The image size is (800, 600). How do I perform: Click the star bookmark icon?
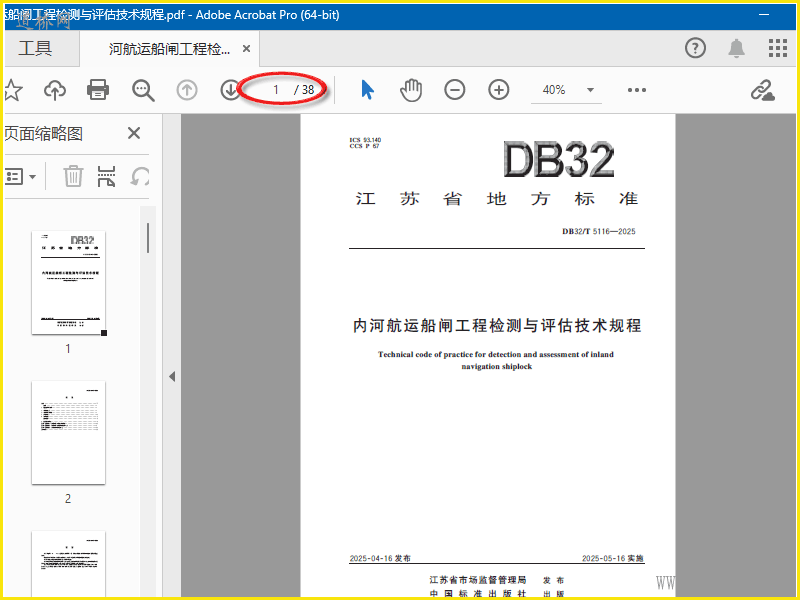pos(13,90)
